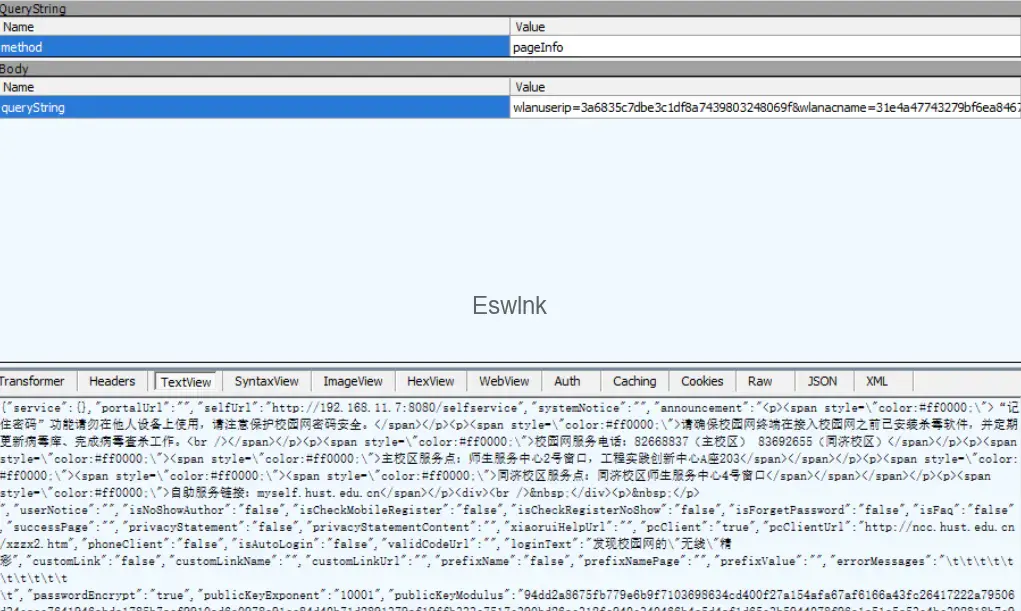Switch to the Raw tab
The height and width of the screenshot is (611, 1021).
(760, 381)
